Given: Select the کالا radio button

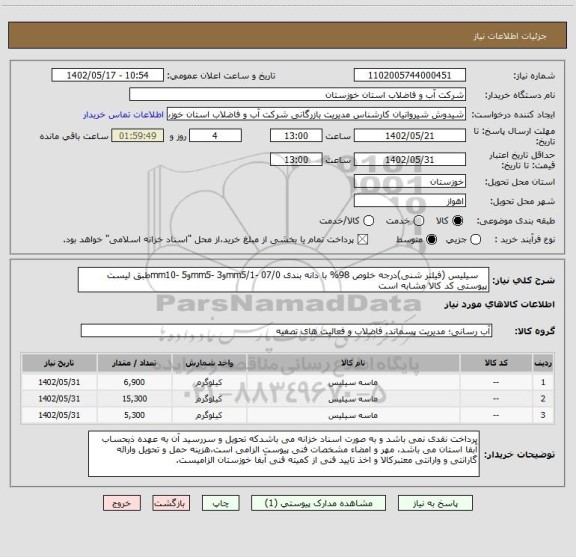Looking at the screenshot, I should (458, 221).
